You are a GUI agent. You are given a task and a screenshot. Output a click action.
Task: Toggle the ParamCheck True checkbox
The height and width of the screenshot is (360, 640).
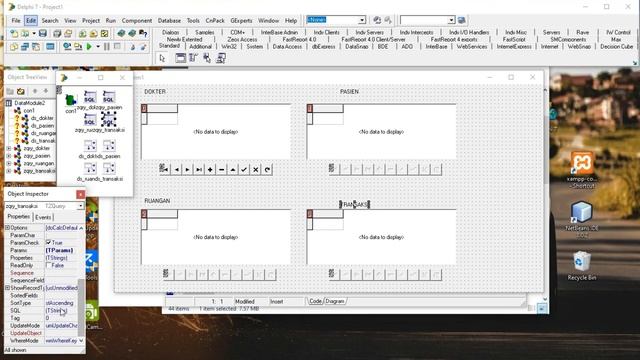pyautogui.click(x=49, y=242)
